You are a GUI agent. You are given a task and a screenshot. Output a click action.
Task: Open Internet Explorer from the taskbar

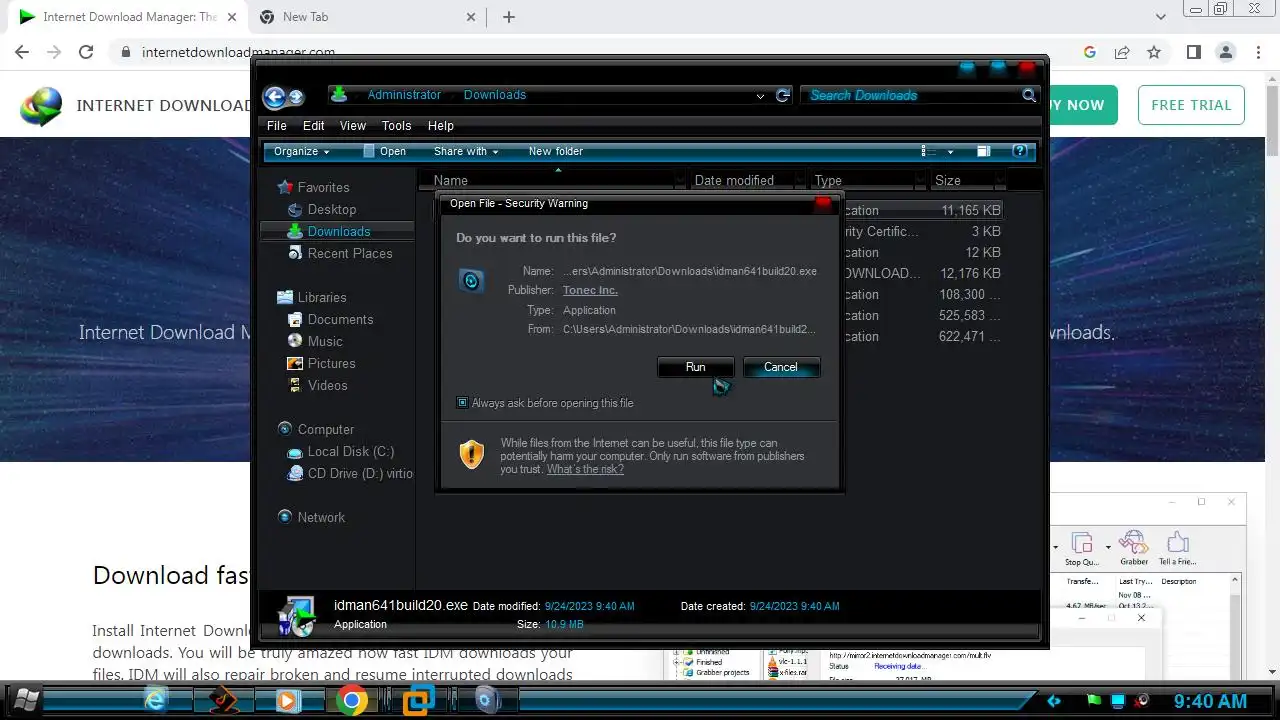155,700
